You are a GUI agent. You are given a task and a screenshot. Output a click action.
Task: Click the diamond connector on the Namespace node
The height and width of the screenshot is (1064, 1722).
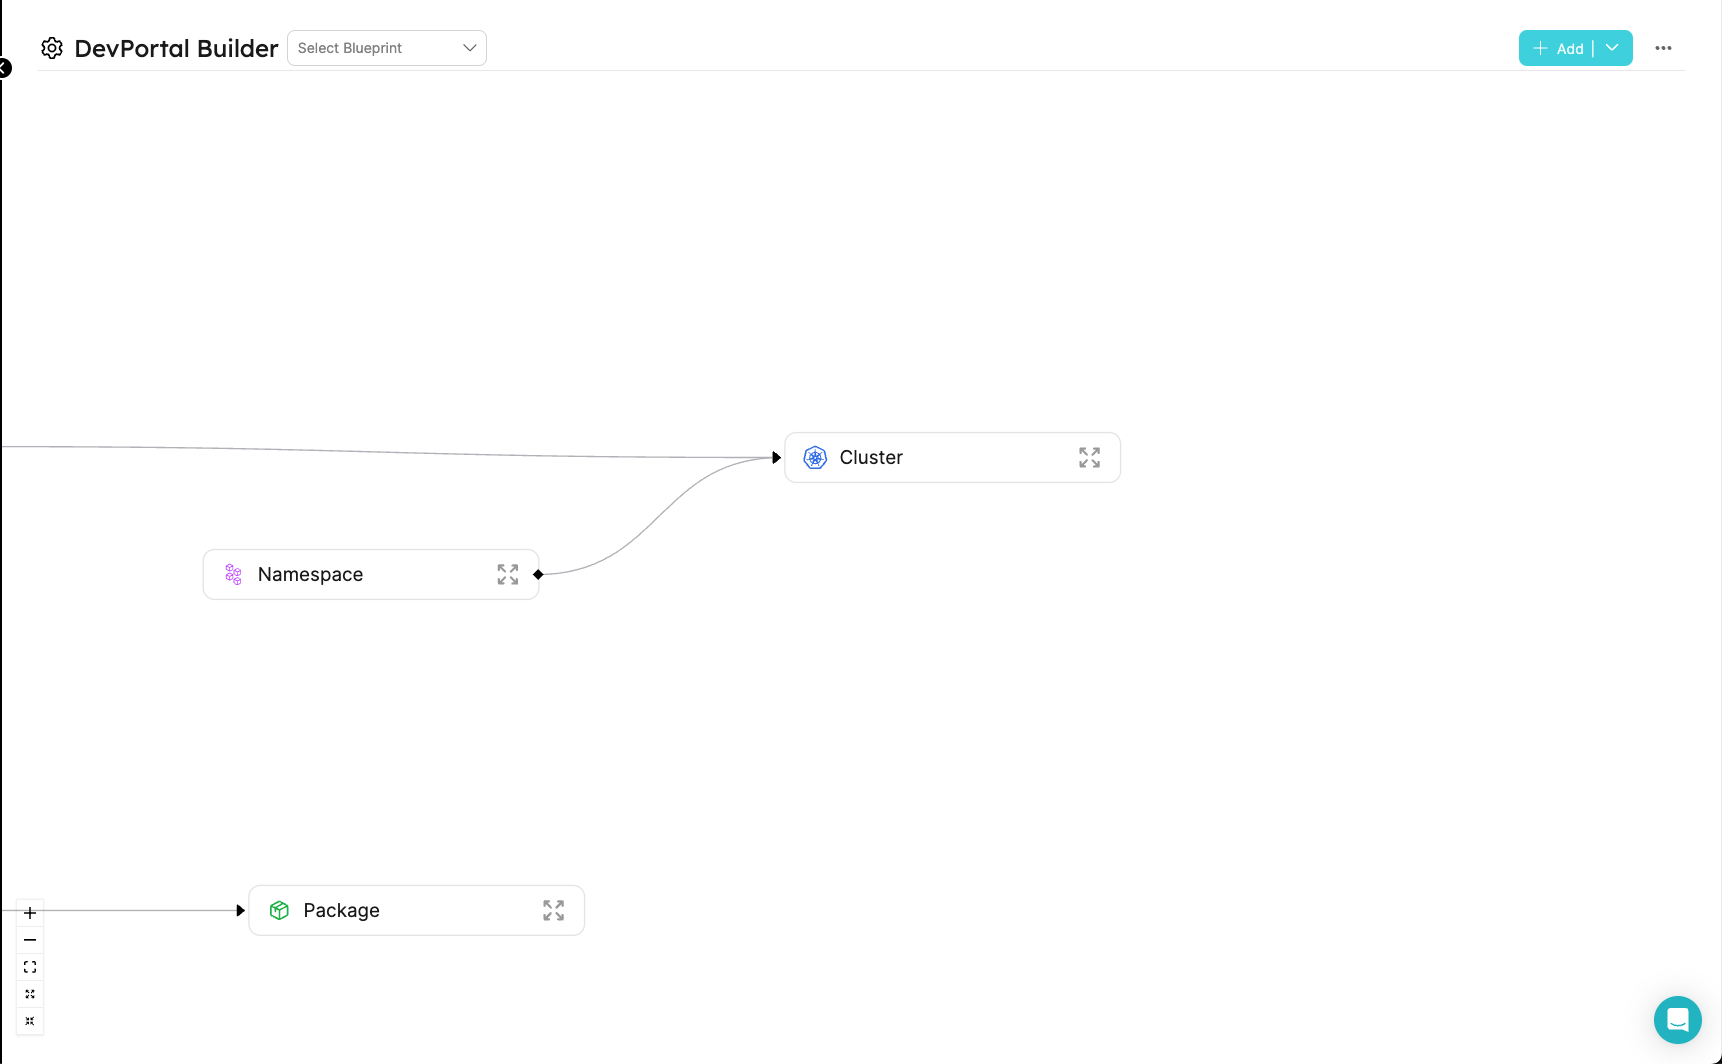coord(537,574)
